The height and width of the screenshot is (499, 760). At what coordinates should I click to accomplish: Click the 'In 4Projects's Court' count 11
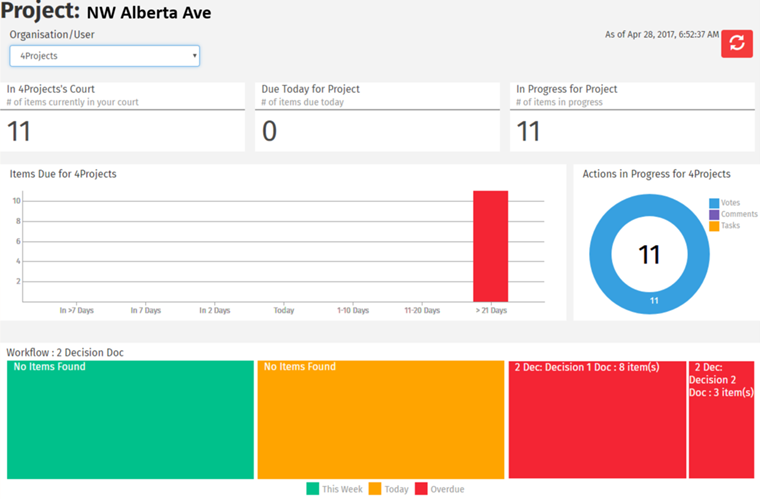pyautogui.click(x=19, y=131)
